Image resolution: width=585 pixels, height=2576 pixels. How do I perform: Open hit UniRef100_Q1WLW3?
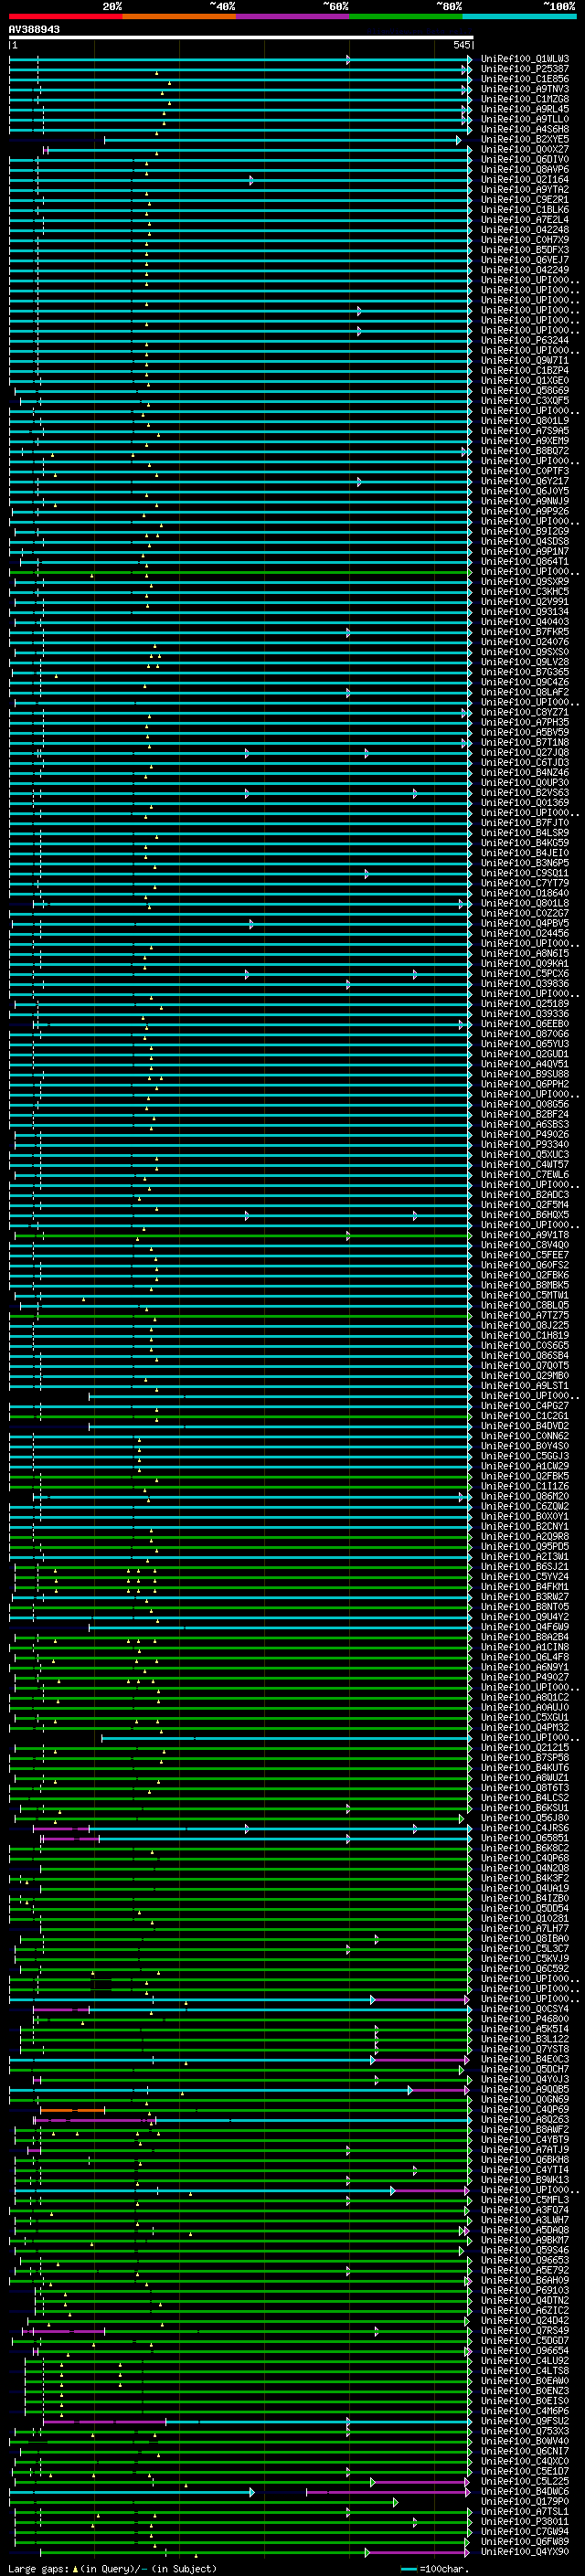[524, 59]
